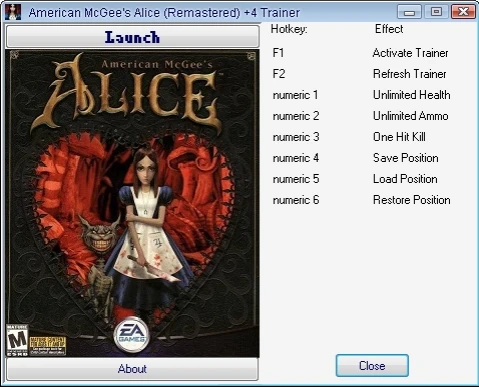Screen dimensions: 479x387
Task: Maximize the trainer window
Action: (436, 12)
